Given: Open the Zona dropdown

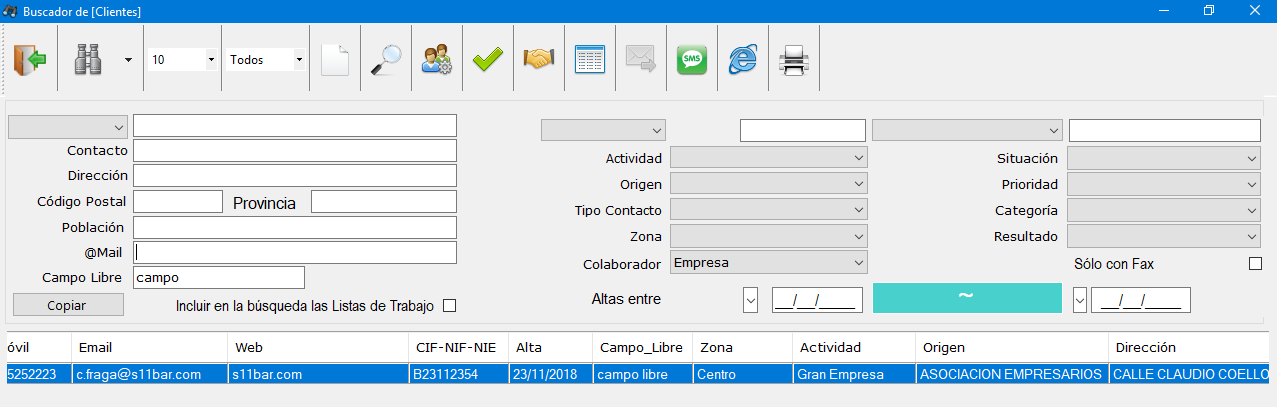Looking at the screenshot, I should [x=768, y=236].
